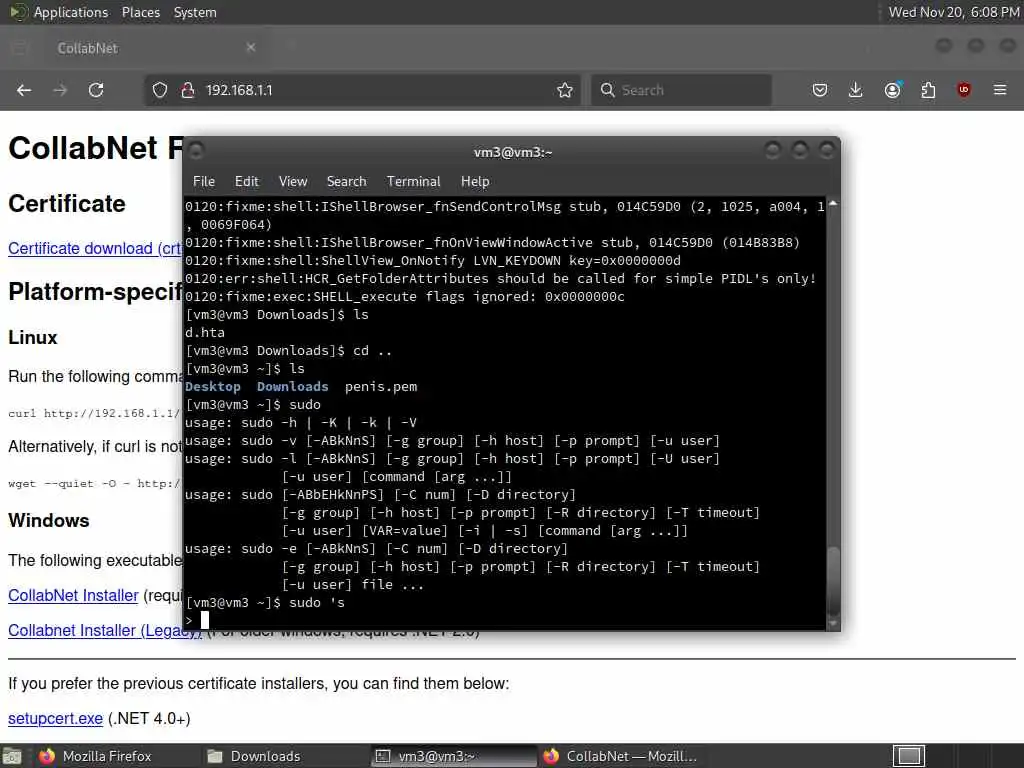Click the Firefox forward arrow

60,90
